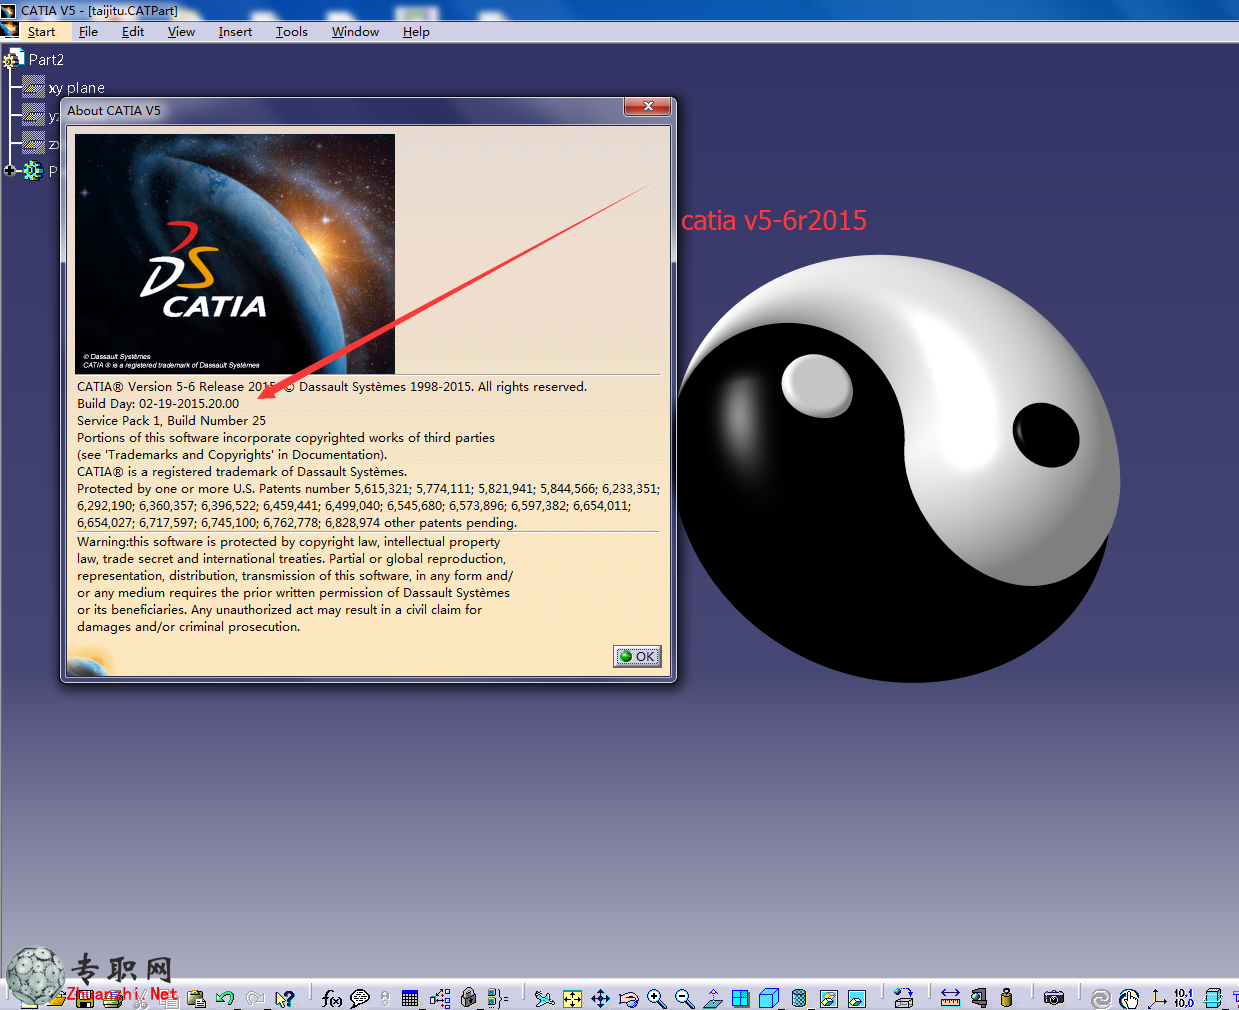Screen dimensions: 1239x1010
Task: Open the File menu
Action: (88, 32)
